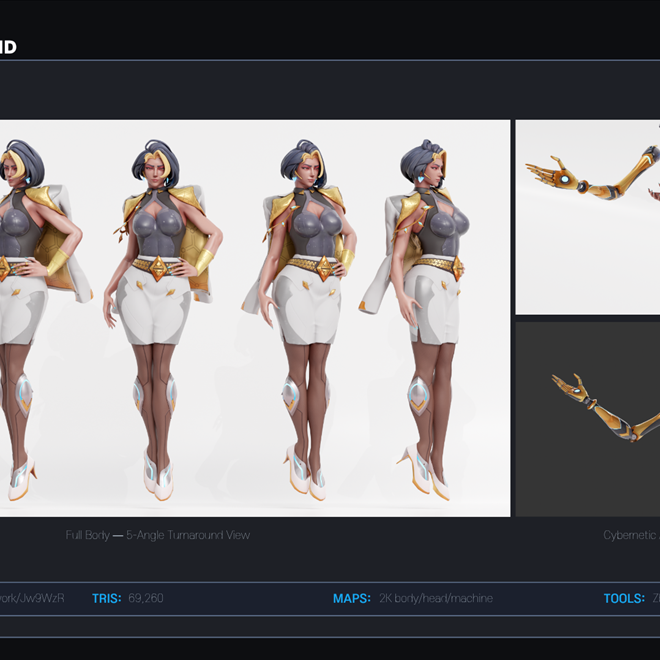Click the 'MAPS:' label
The height and width of the screenshot is (660, 660).
(x=352, y=598)
